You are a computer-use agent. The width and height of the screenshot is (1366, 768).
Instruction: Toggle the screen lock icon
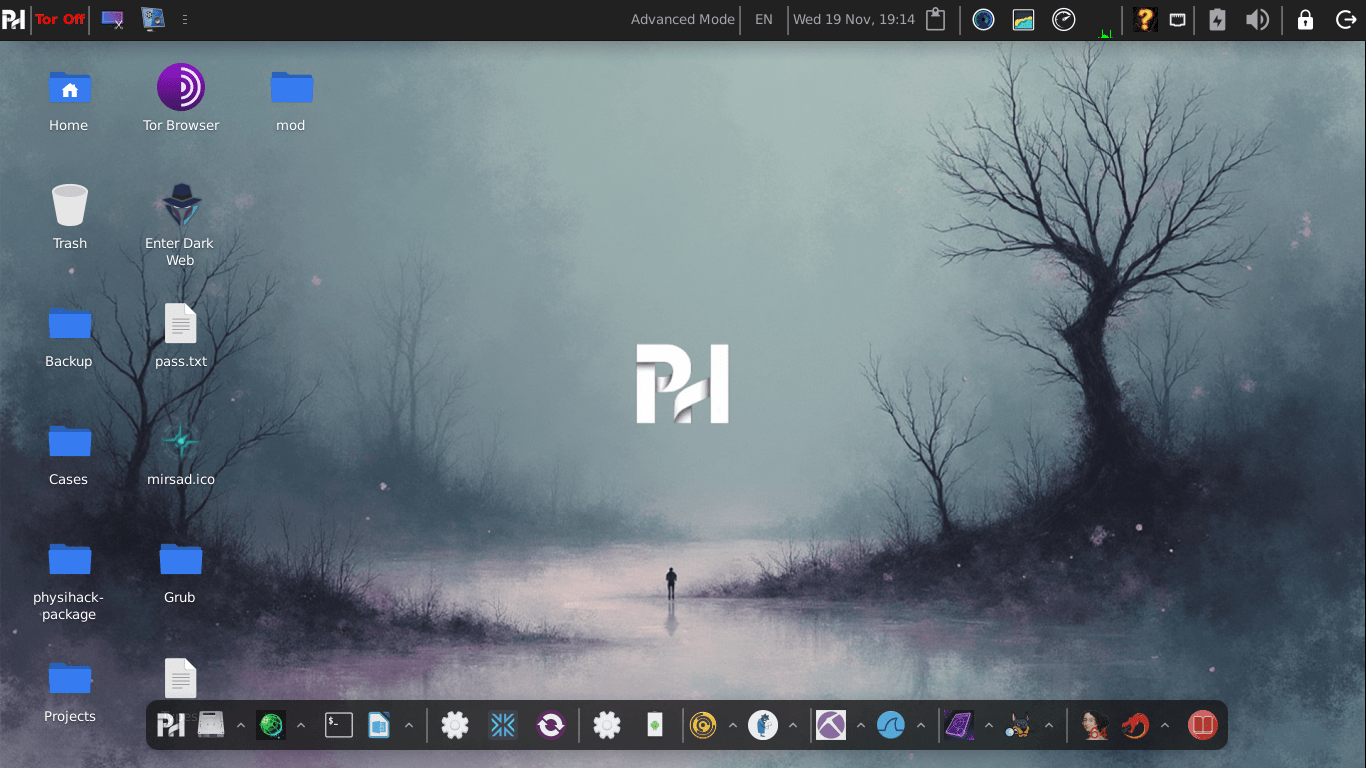[x=1305, y=19]
